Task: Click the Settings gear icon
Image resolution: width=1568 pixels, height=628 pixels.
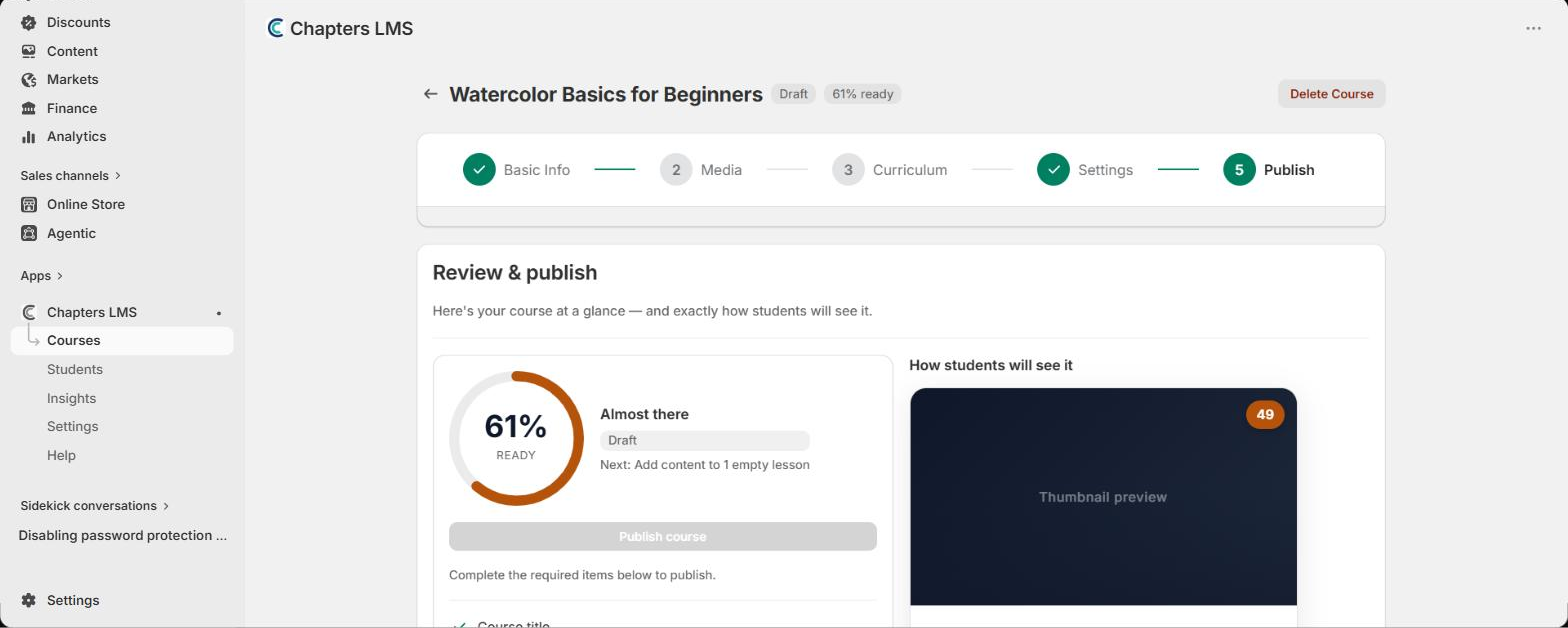Action: pyautogui.click(x=29, y=600)
